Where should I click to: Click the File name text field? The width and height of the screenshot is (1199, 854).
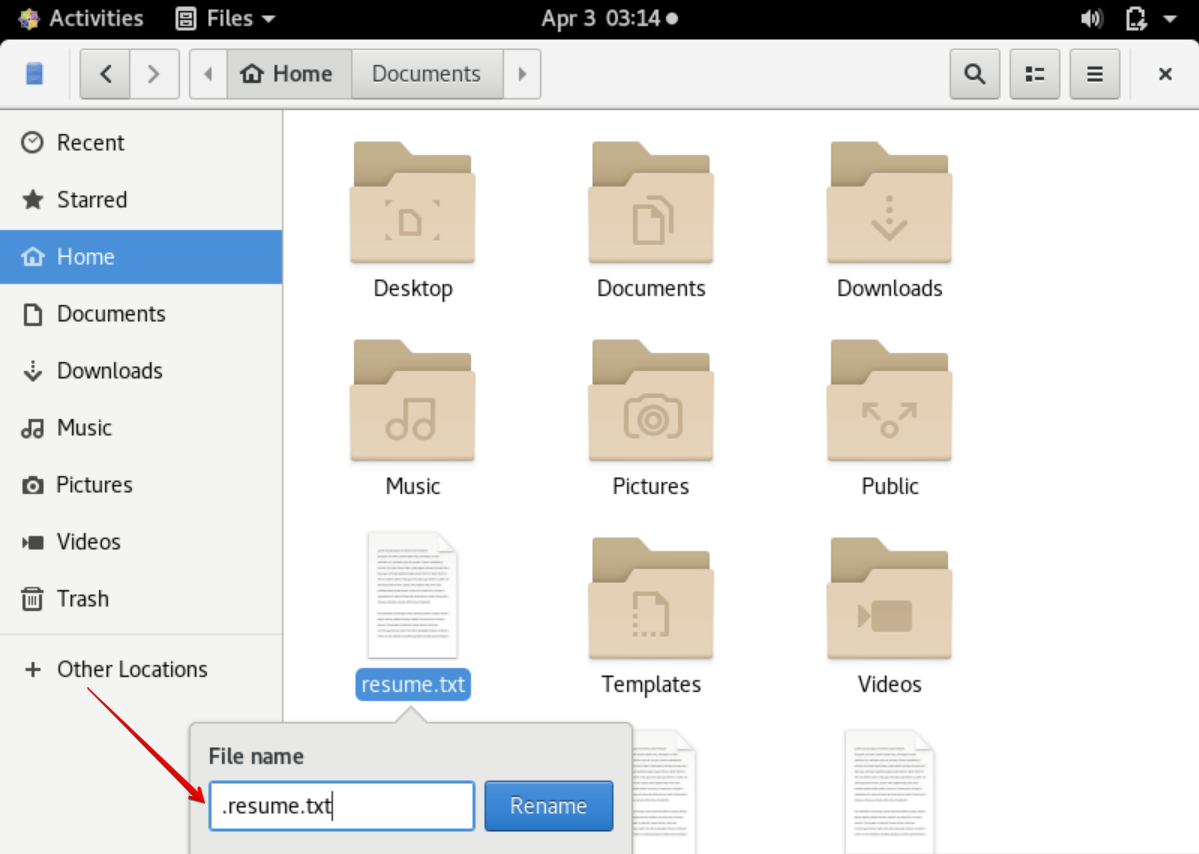pos(342,806)
